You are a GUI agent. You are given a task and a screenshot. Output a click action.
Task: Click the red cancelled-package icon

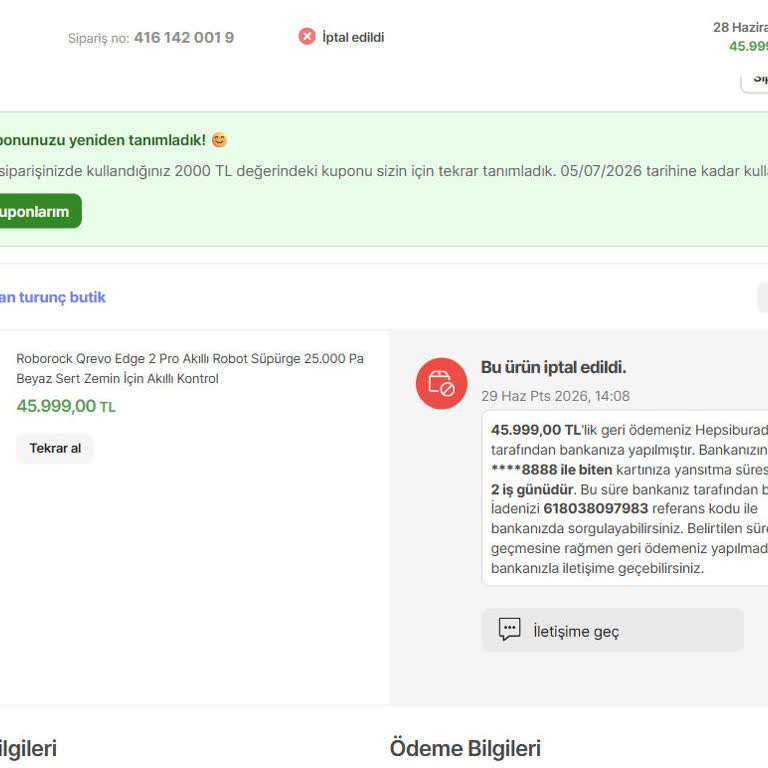(441, 383)
